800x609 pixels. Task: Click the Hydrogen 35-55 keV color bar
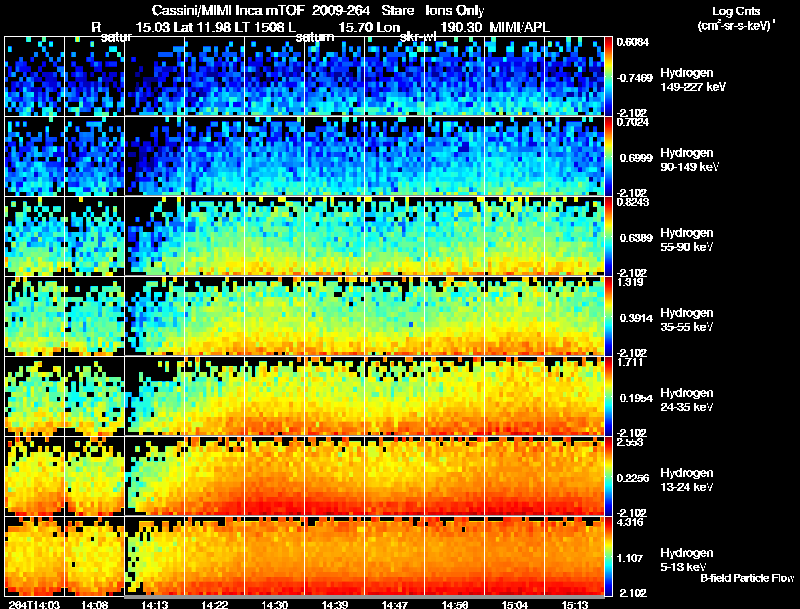(608, 316)
